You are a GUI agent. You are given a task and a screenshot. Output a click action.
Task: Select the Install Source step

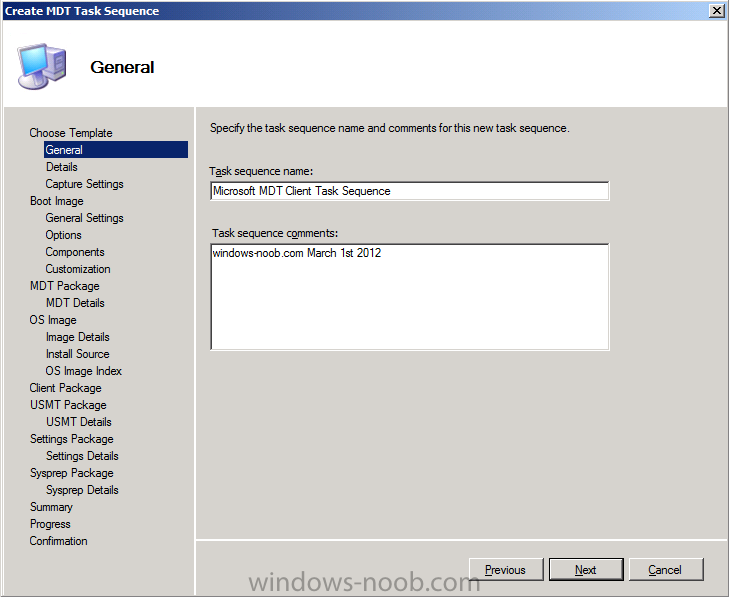(x=78, y=354)
